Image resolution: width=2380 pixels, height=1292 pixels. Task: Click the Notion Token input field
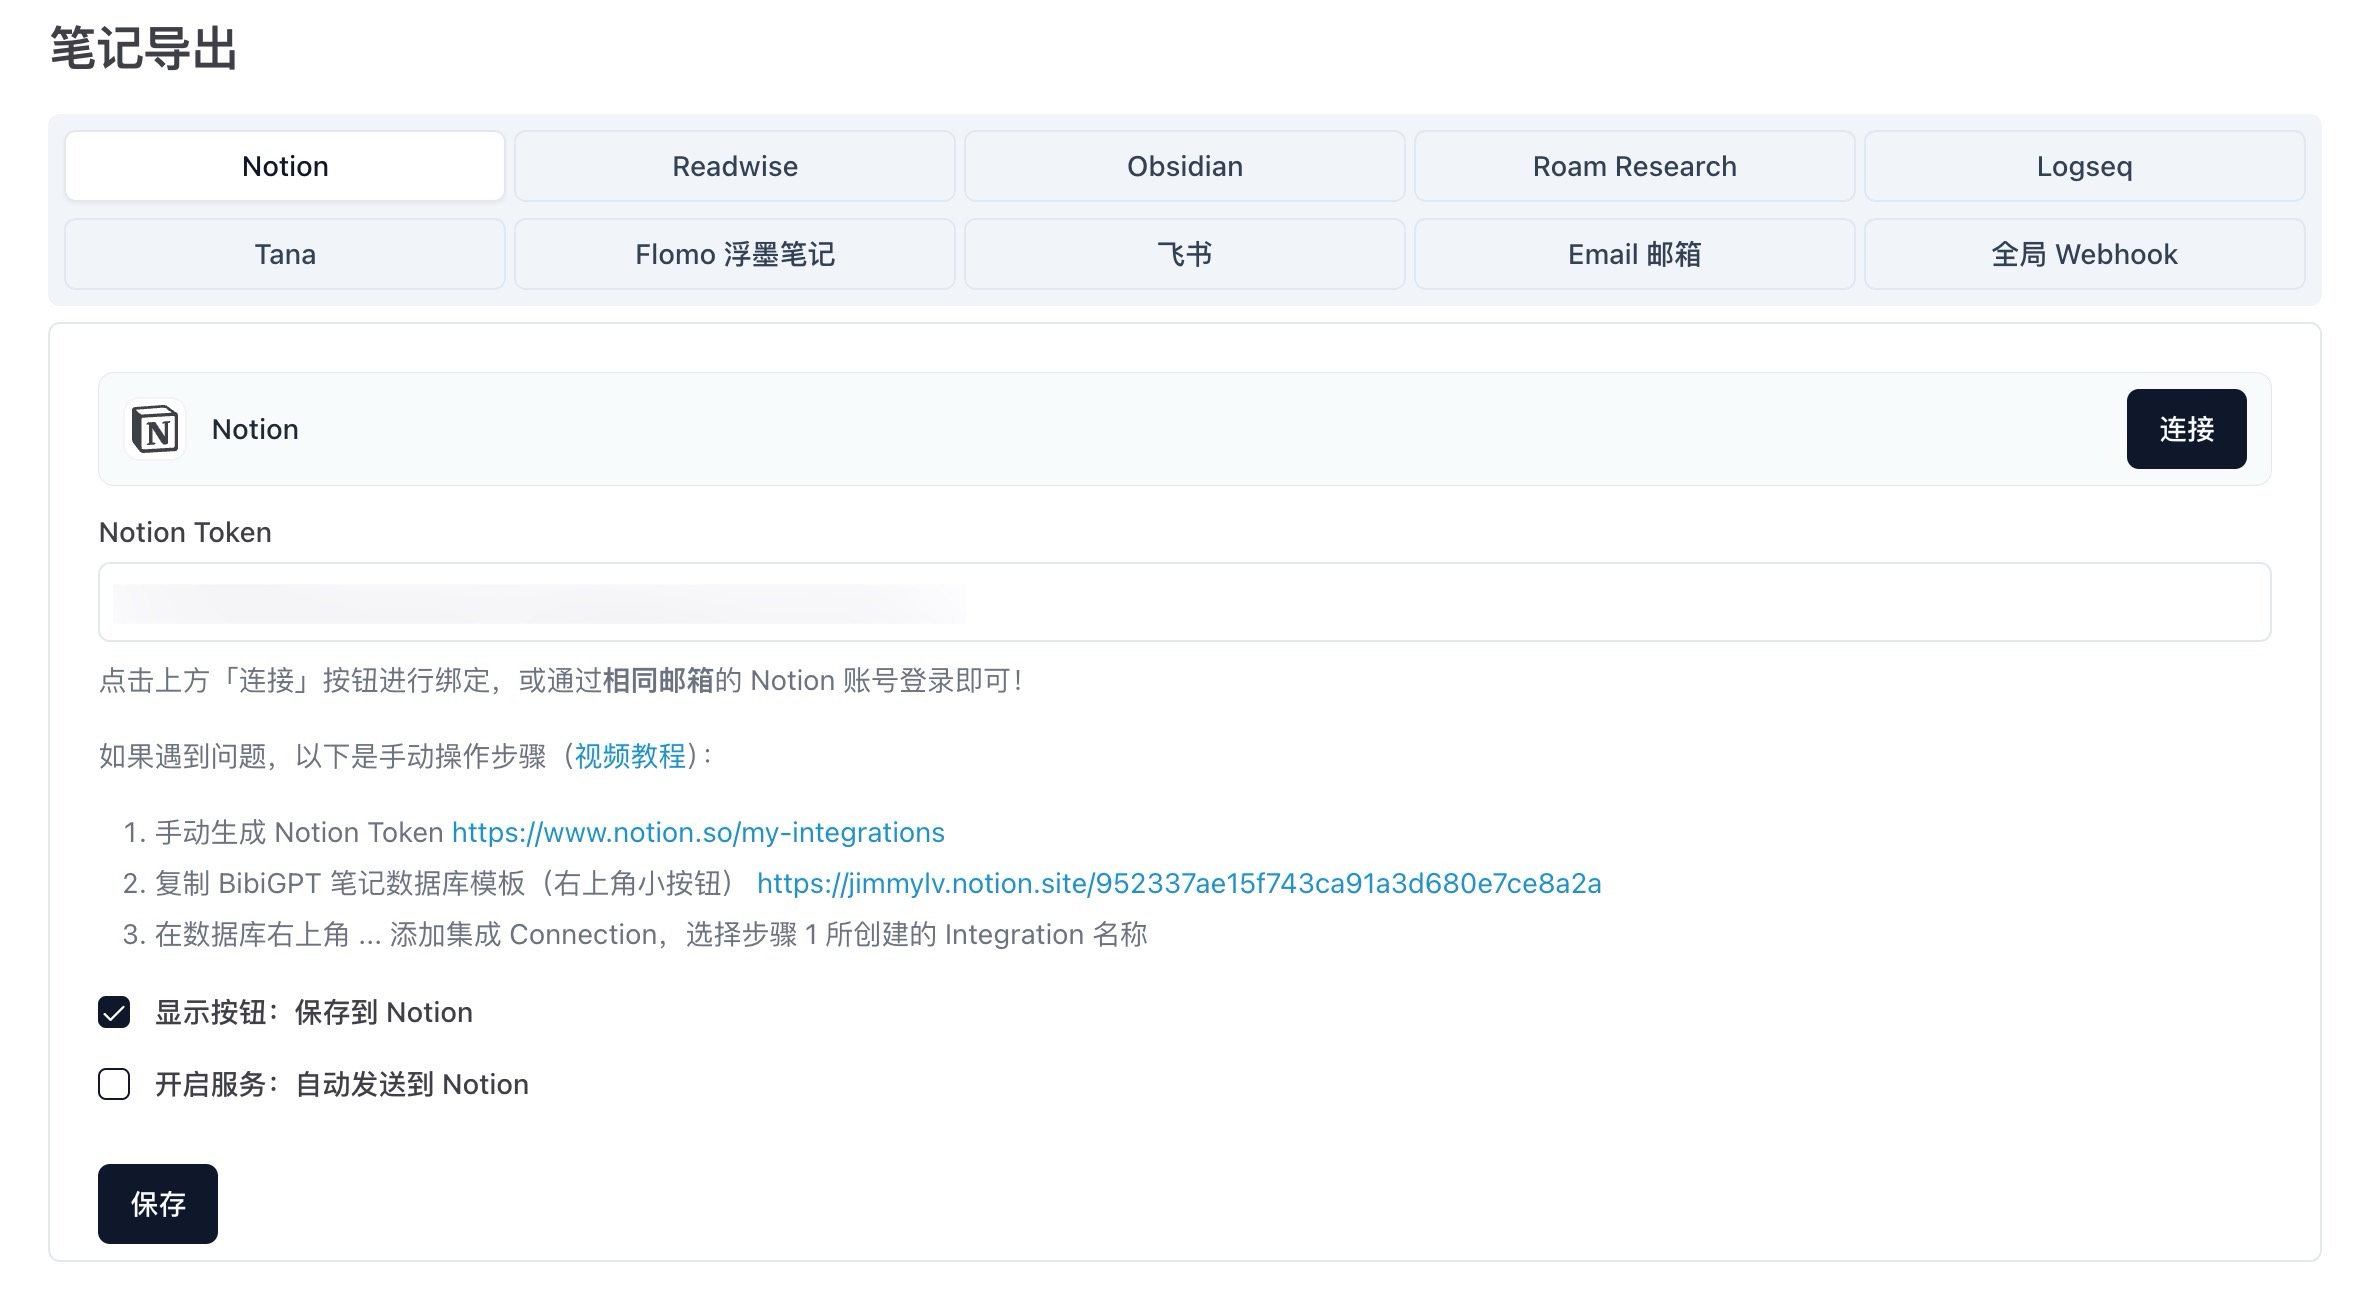(1184, 602)
